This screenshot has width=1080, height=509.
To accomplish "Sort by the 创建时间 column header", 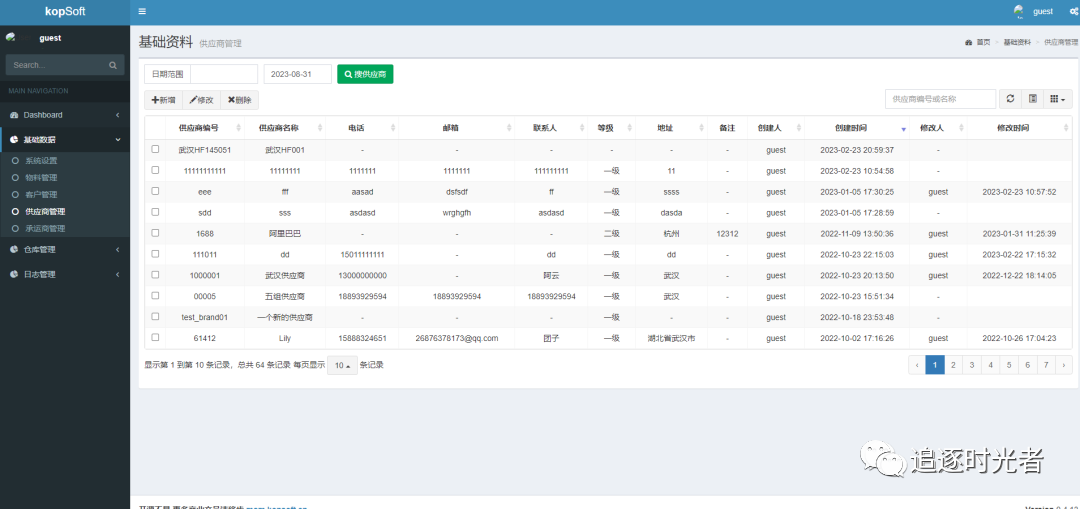I will tap(851, 128).
